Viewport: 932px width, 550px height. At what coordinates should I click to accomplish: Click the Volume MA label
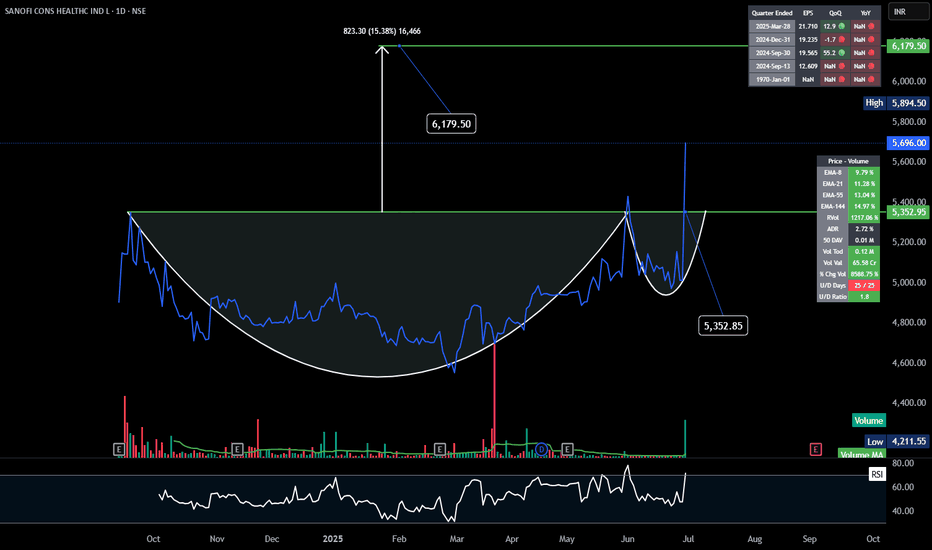(x=861, y=454)
